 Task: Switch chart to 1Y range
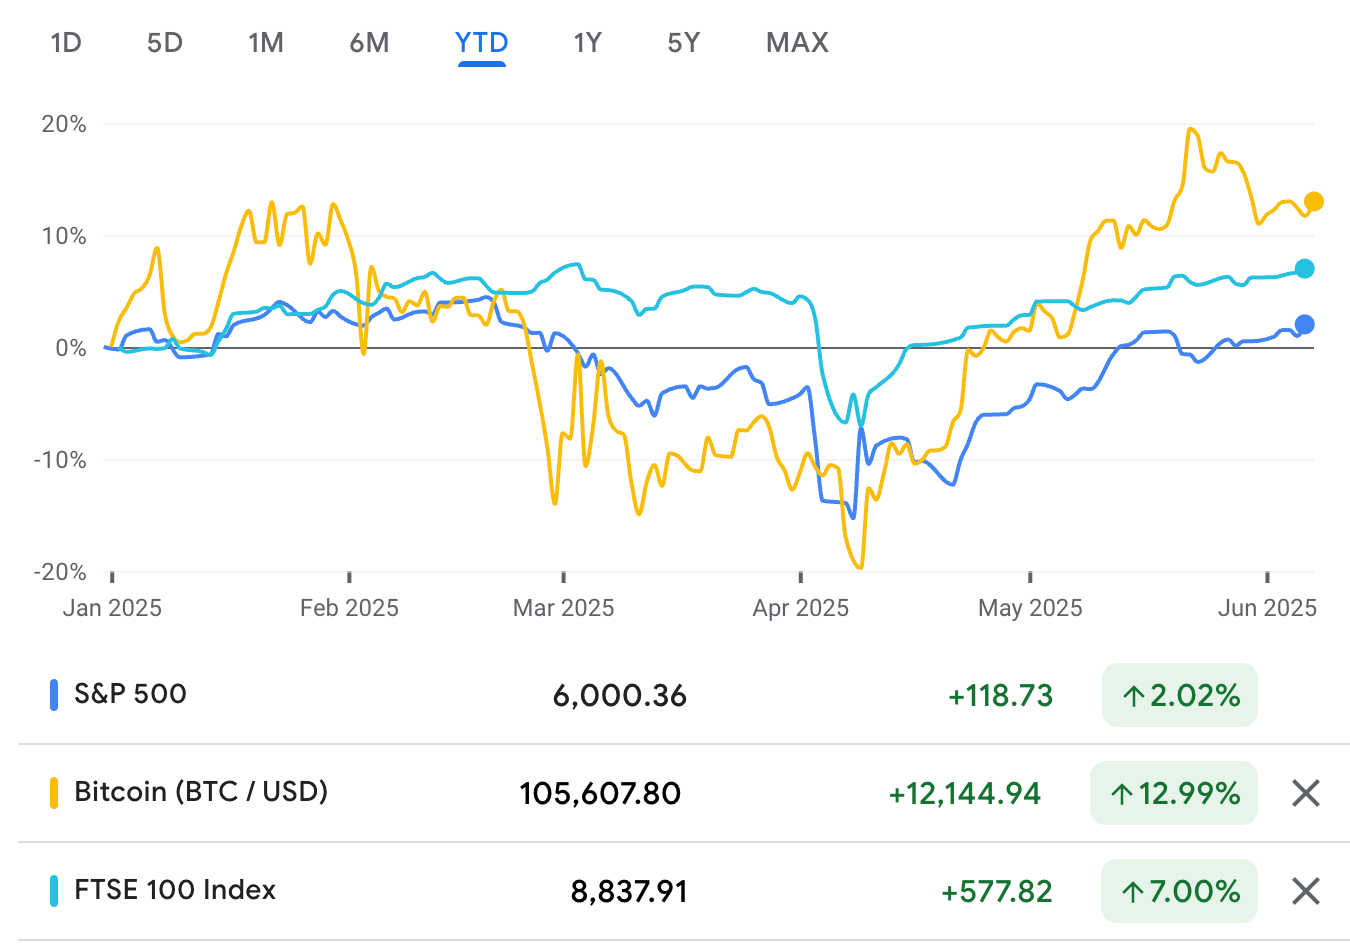point(588,43)
